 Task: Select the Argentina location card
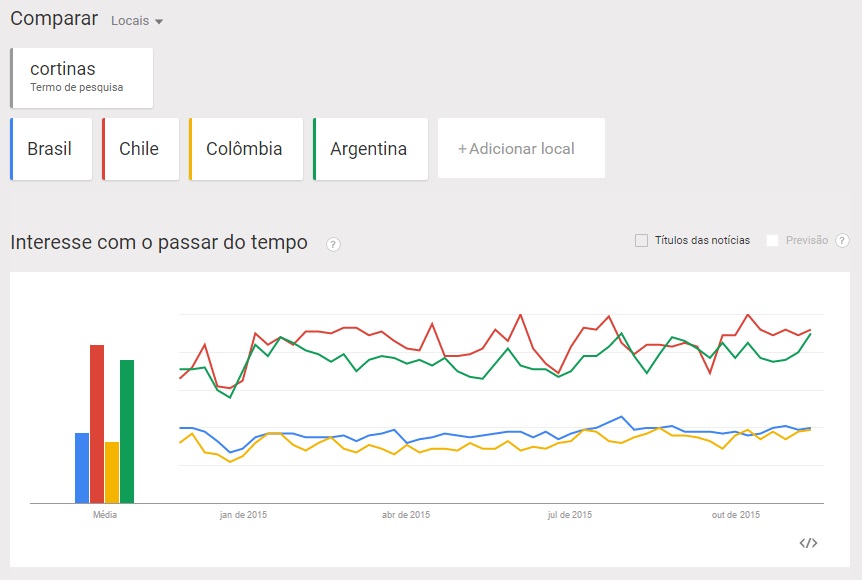pyautogui.click(x=369, y=148)
